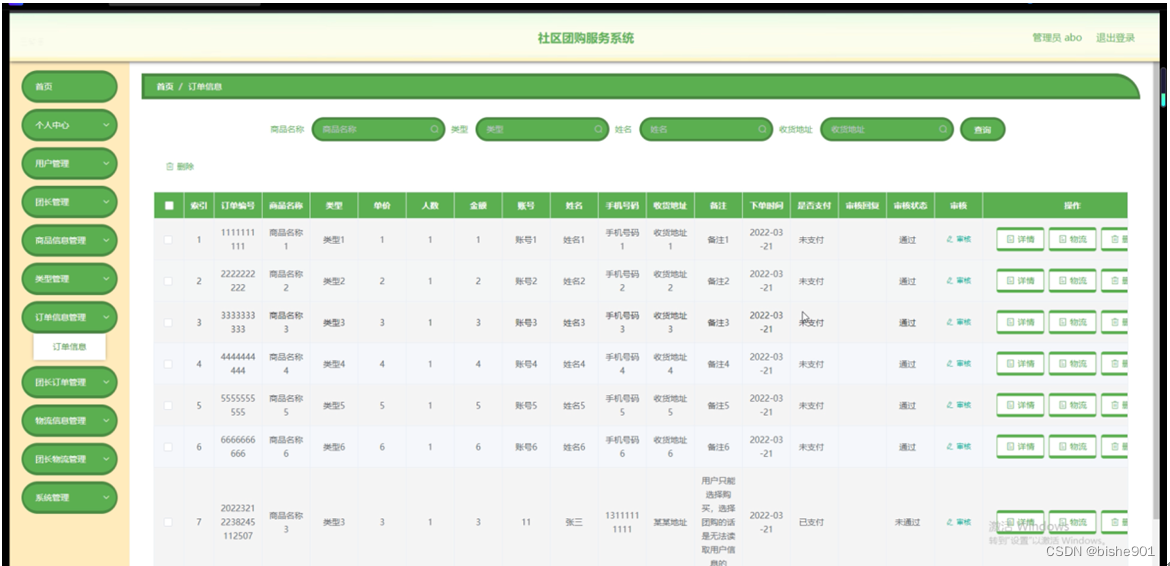Open 详情 for order 1111111111
This screenshot has height=566, width=1170.
1020,239
